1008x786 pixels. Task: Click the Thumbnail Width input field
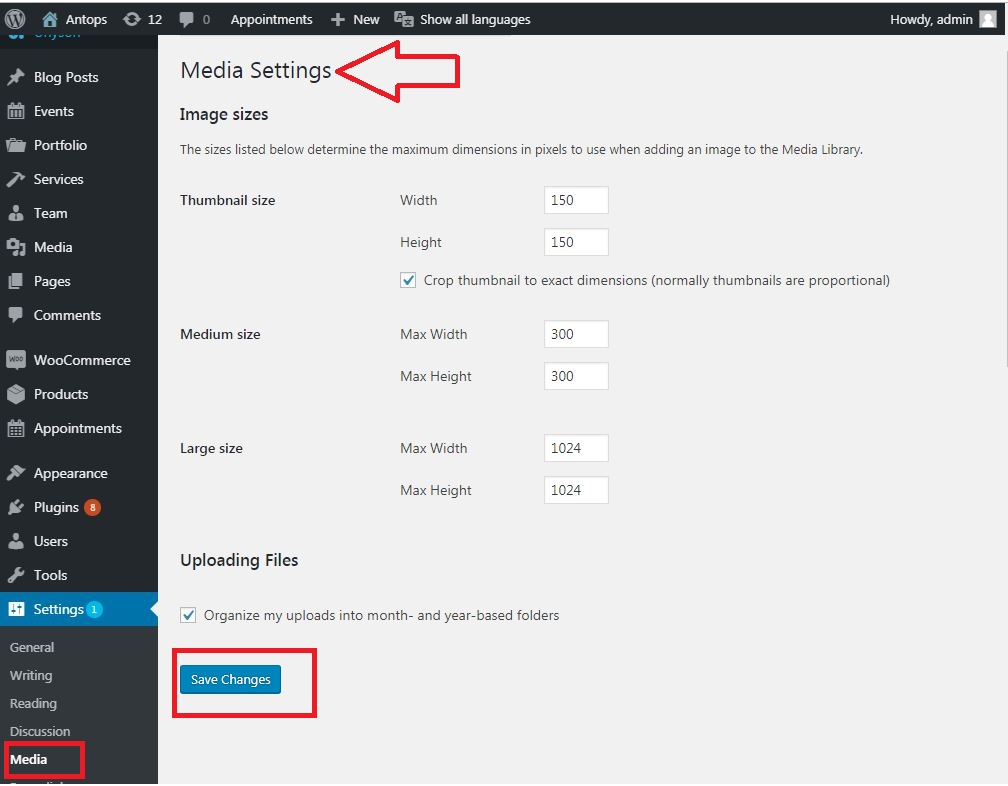[575, 200]
